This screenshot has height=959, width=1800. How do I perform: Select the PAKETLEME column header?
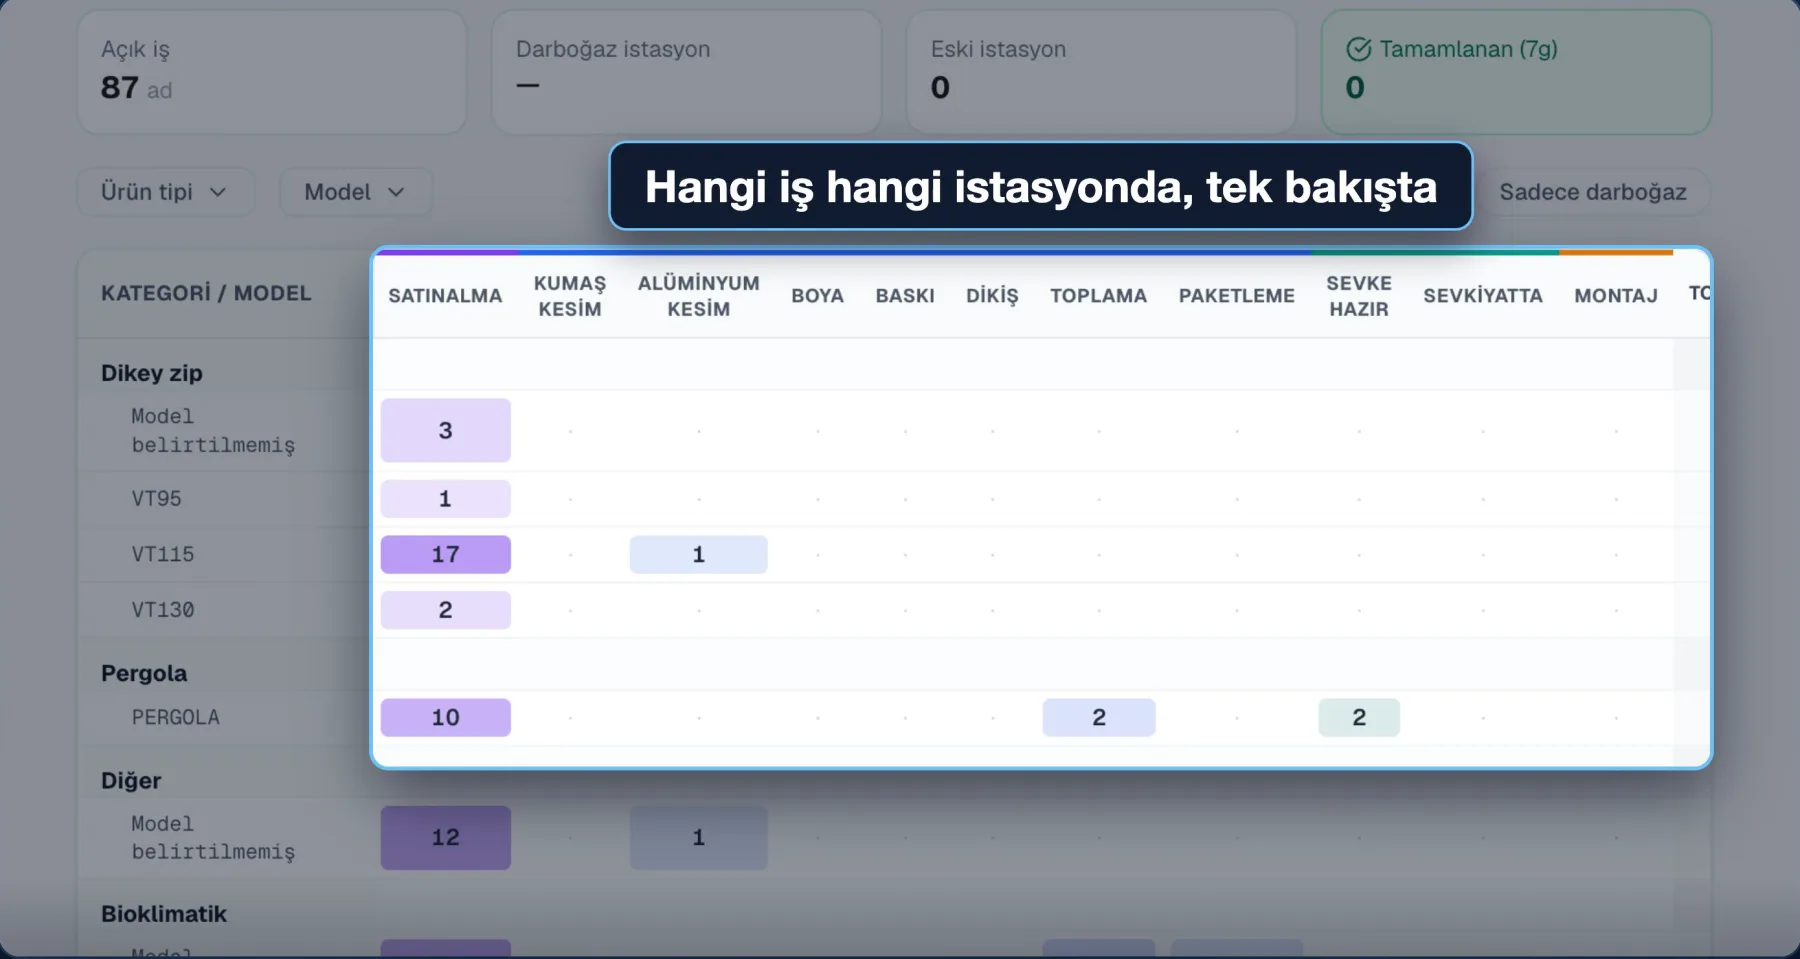click(x=1236, y=296)
